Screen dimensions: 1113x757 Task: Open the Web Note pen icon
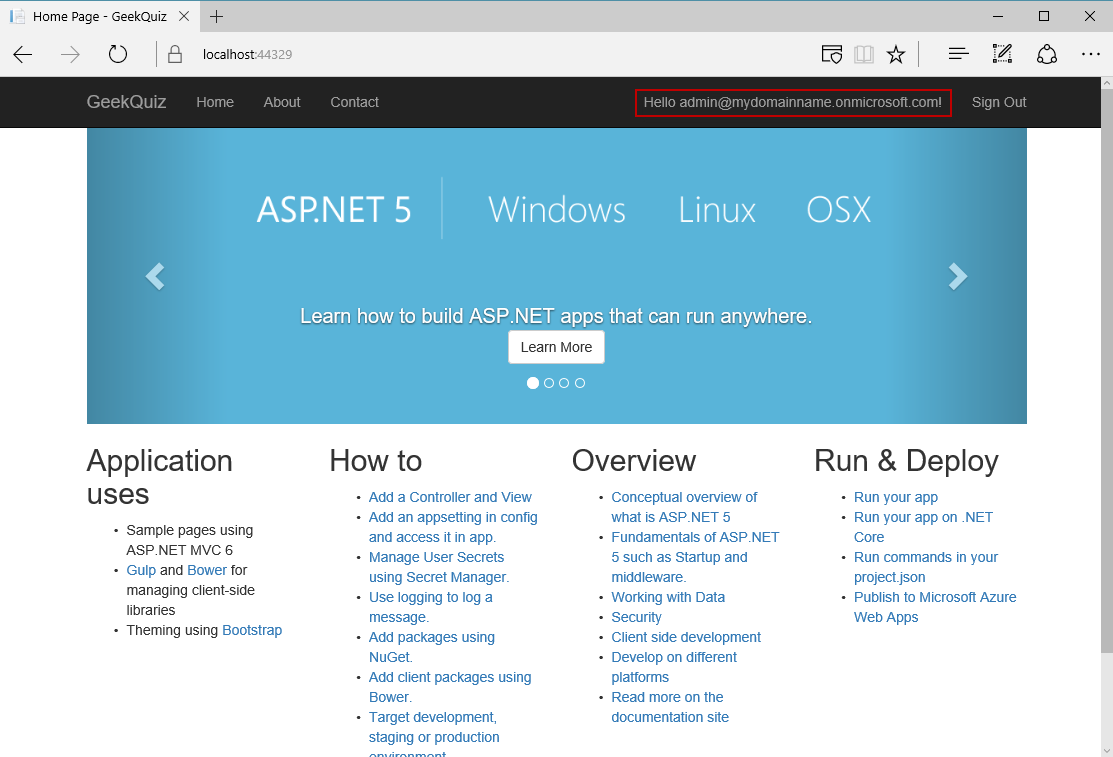(x=1002, y=55)
